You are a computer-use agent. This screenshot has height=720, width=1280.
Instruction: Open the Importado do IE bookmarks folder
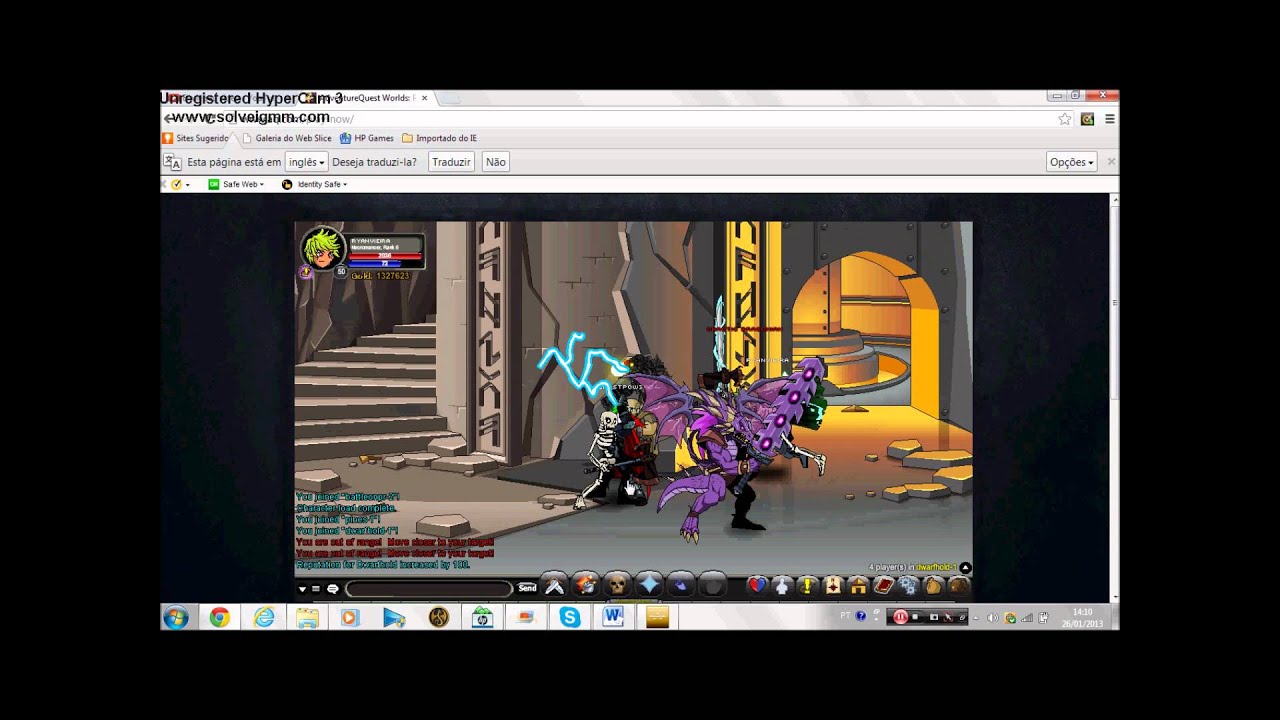(439, 138)
